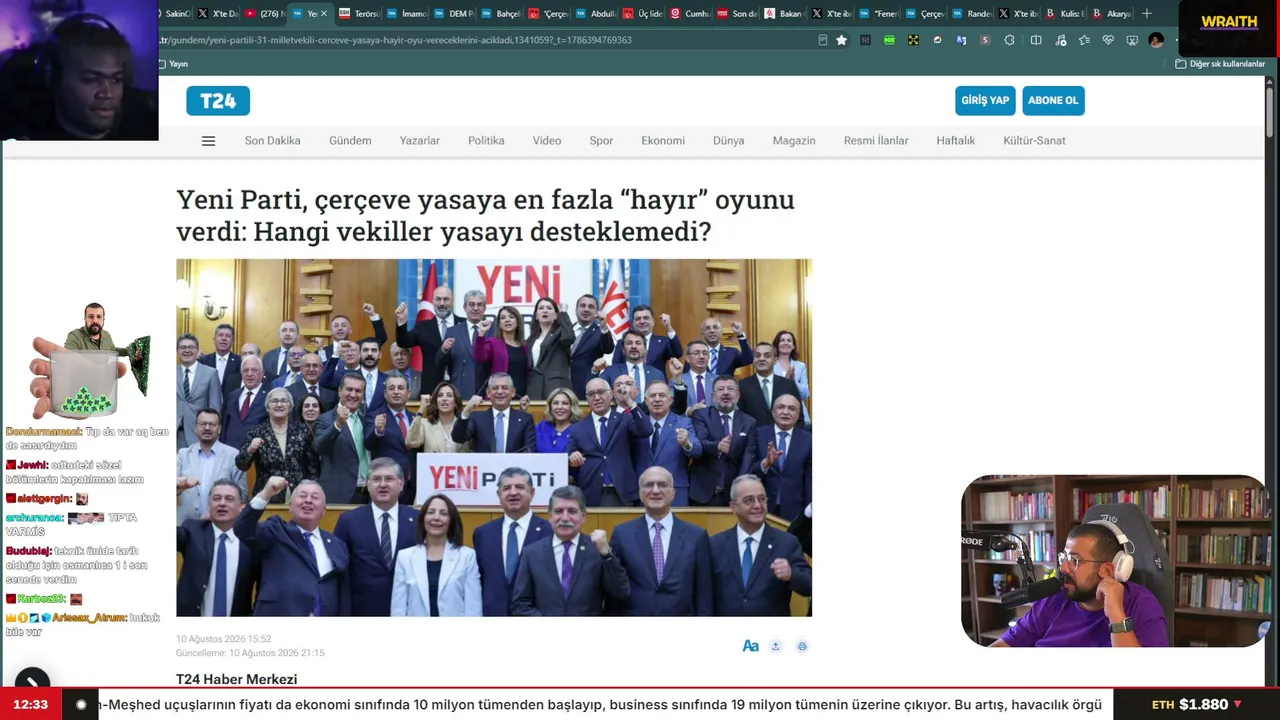The image size is (1280, 720).
Task: Click the 'T24 Haber Merkezi' byline
Action: [237, 679]
